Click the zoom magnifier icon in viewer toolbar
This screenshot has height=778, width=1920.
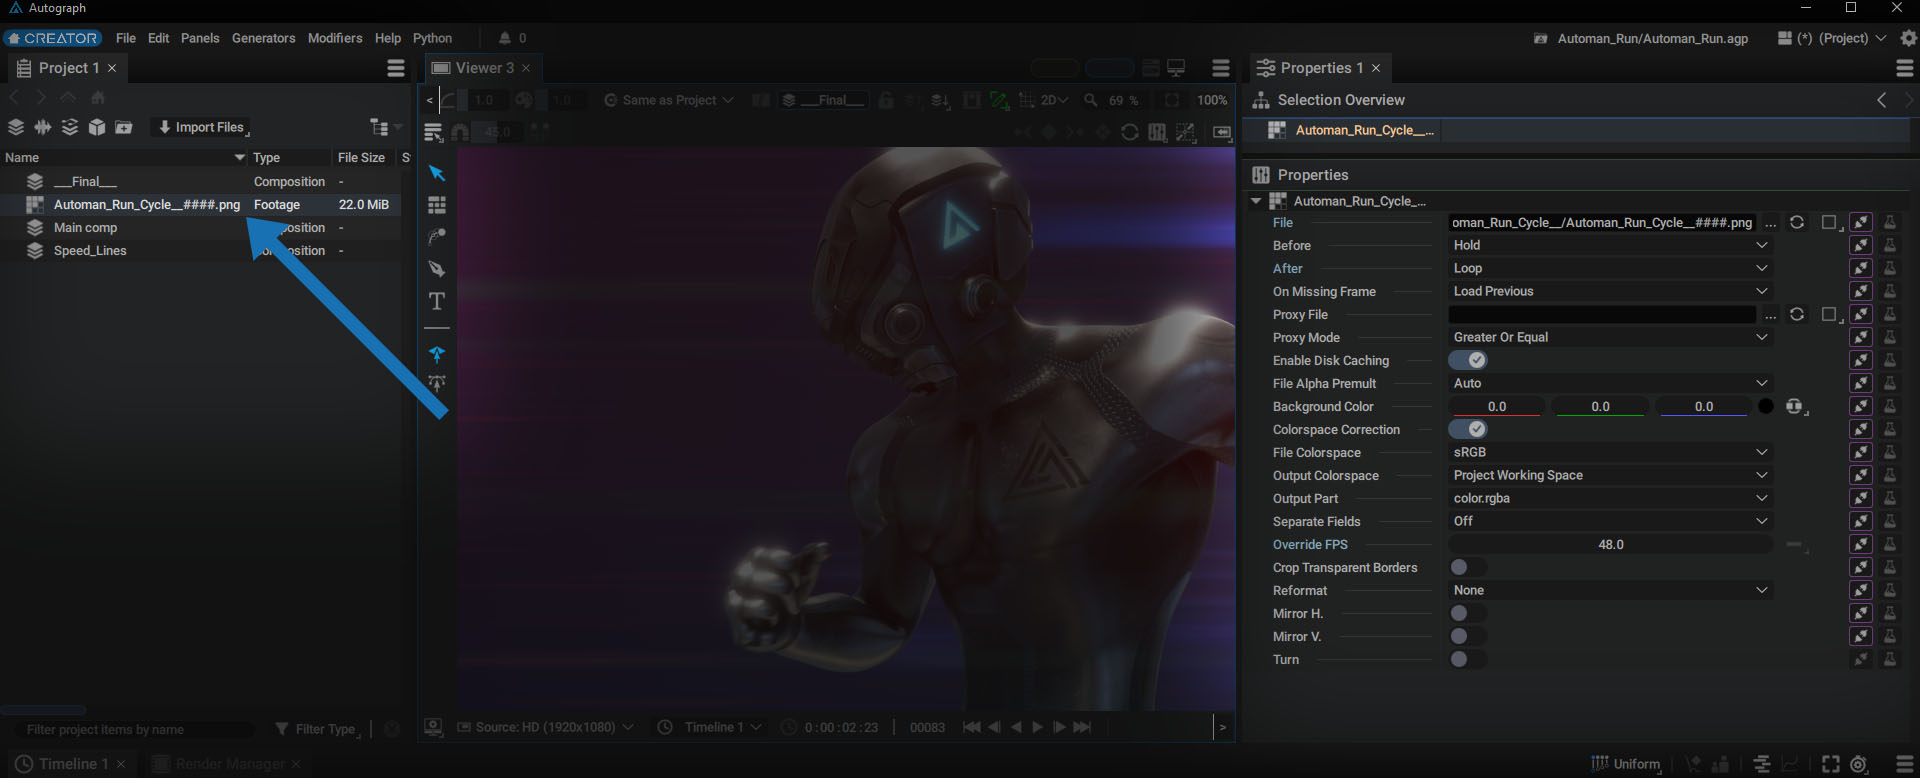(x=1091, y=100)
